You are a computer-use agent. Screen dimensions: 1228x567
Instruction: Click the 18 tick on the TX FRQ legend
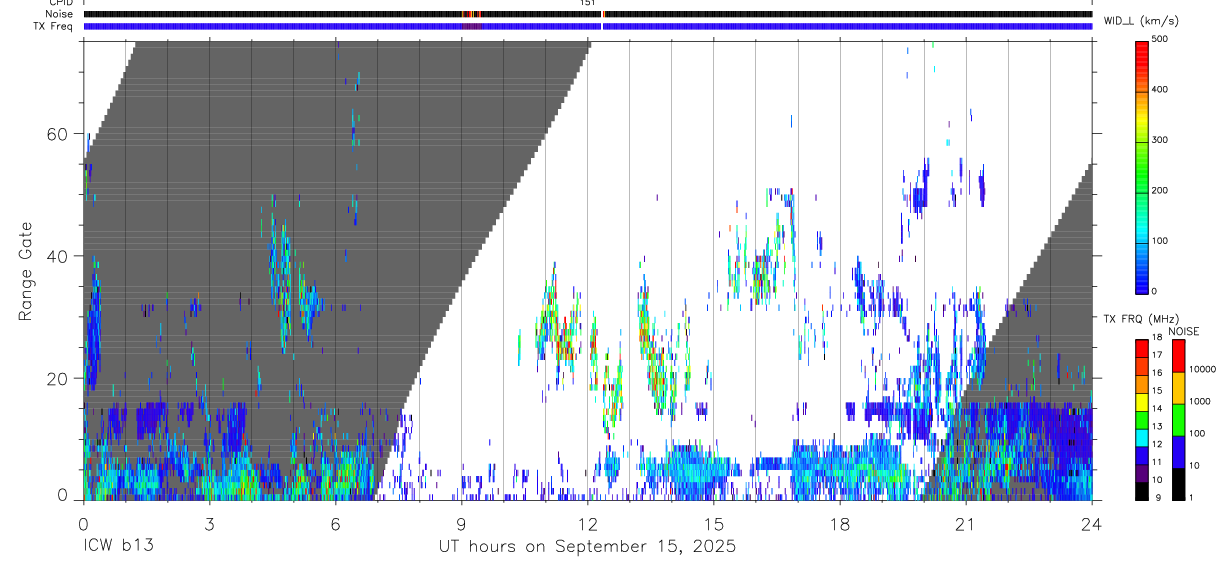[1156, 337]
